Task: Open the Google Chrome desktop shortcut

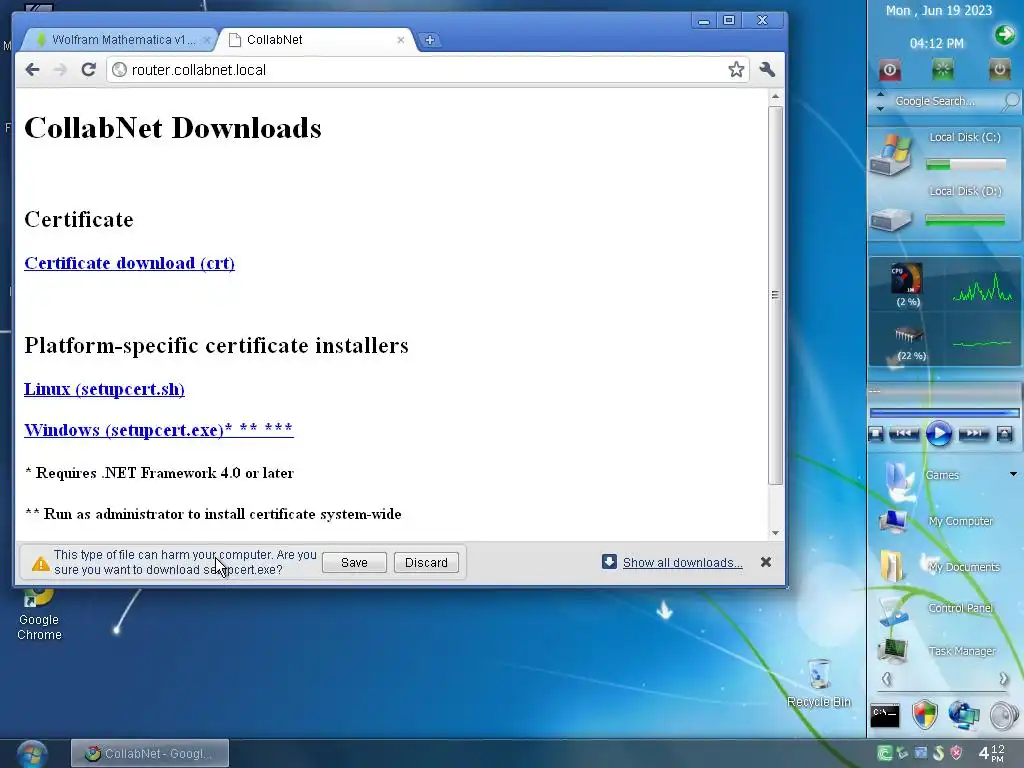Action: click(39, 615)
